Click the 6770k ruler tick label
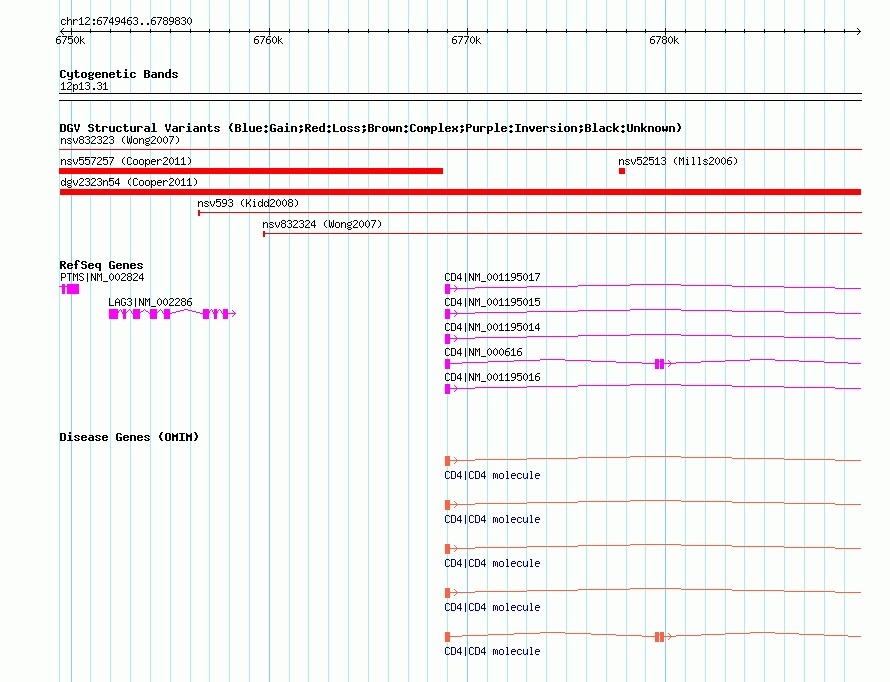 pyautogui.click(x=466, y=40)
